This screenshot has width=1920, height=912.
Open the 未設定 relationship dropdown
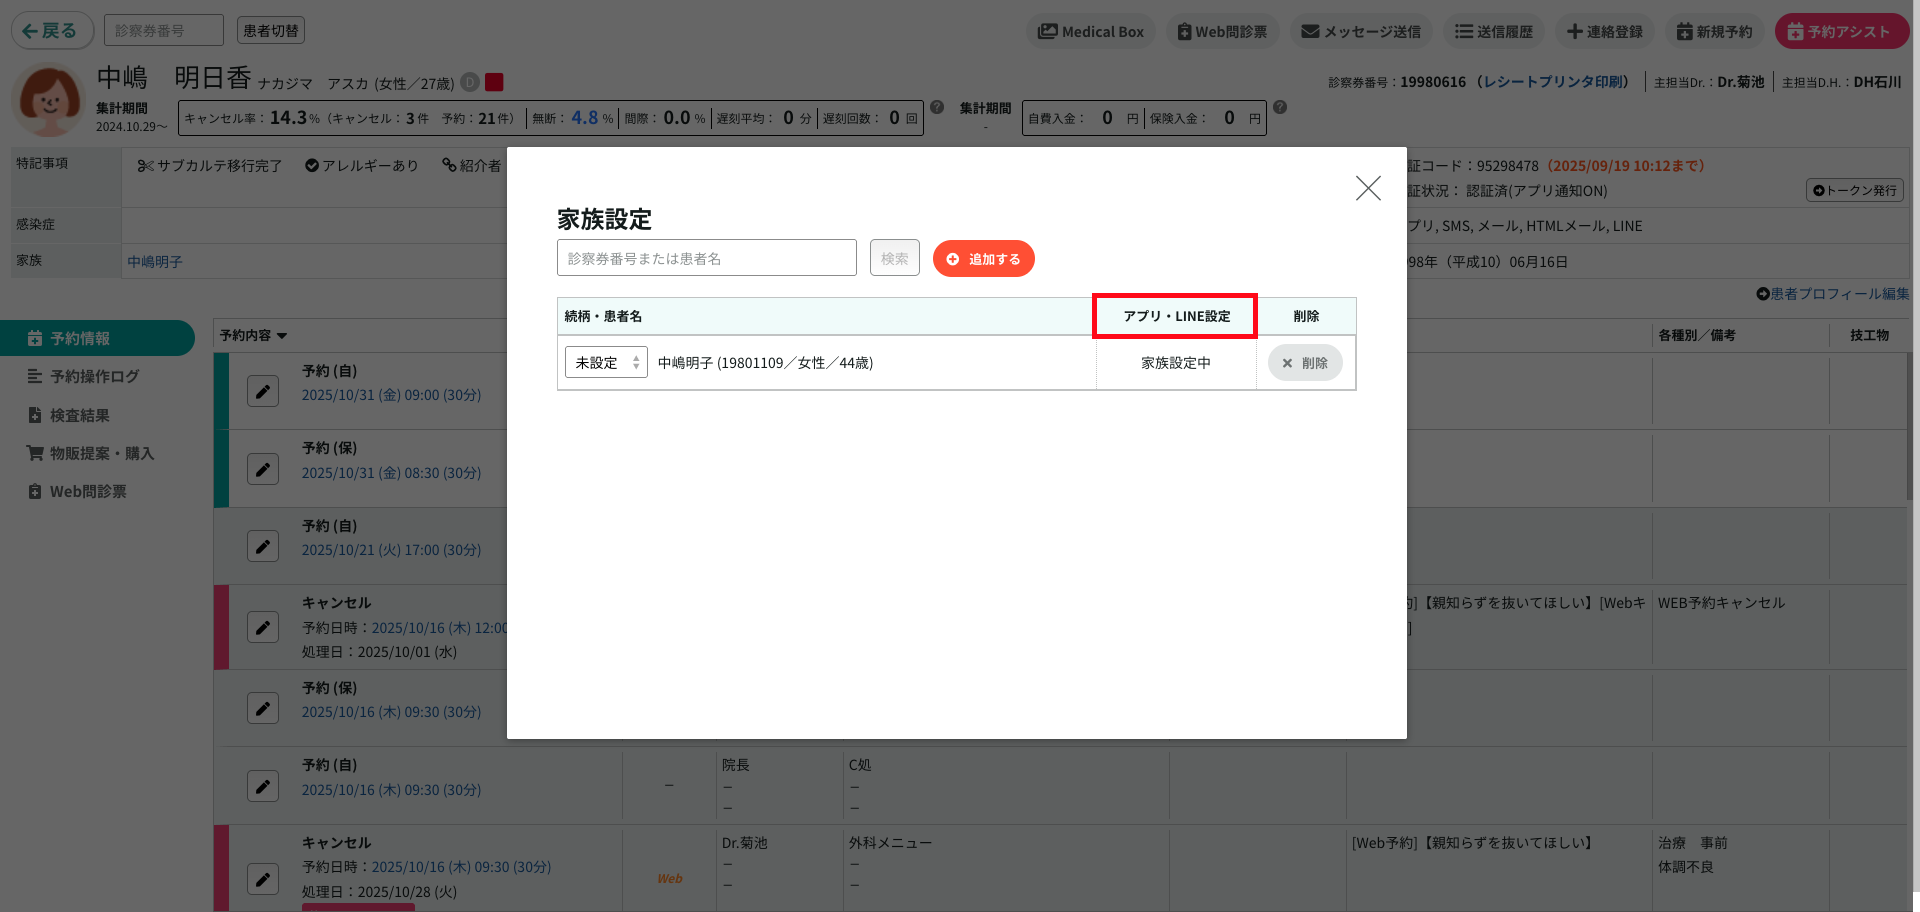(606, 362)
